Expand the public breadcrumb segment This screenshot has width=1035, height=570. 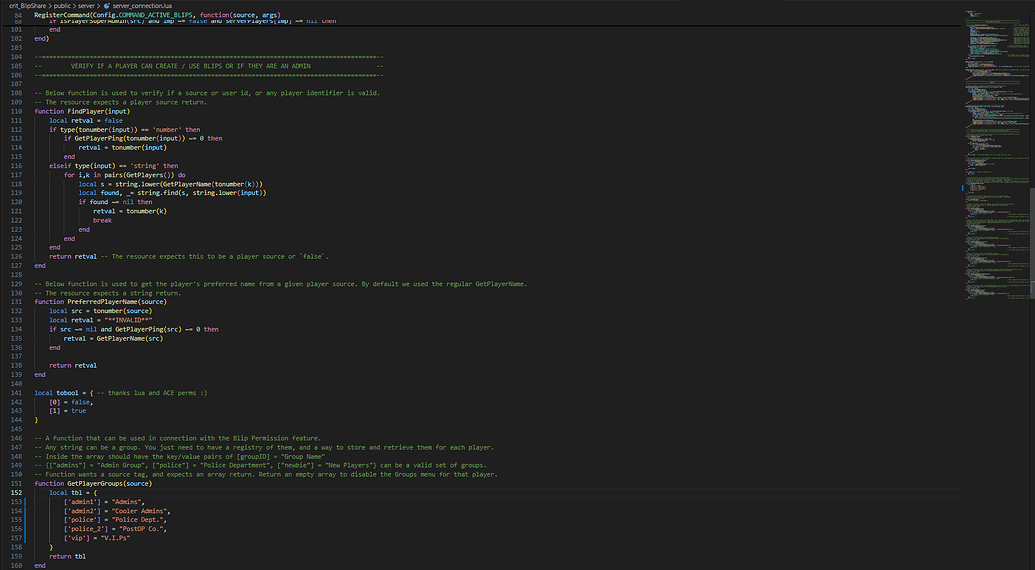[x=66, y=6]
